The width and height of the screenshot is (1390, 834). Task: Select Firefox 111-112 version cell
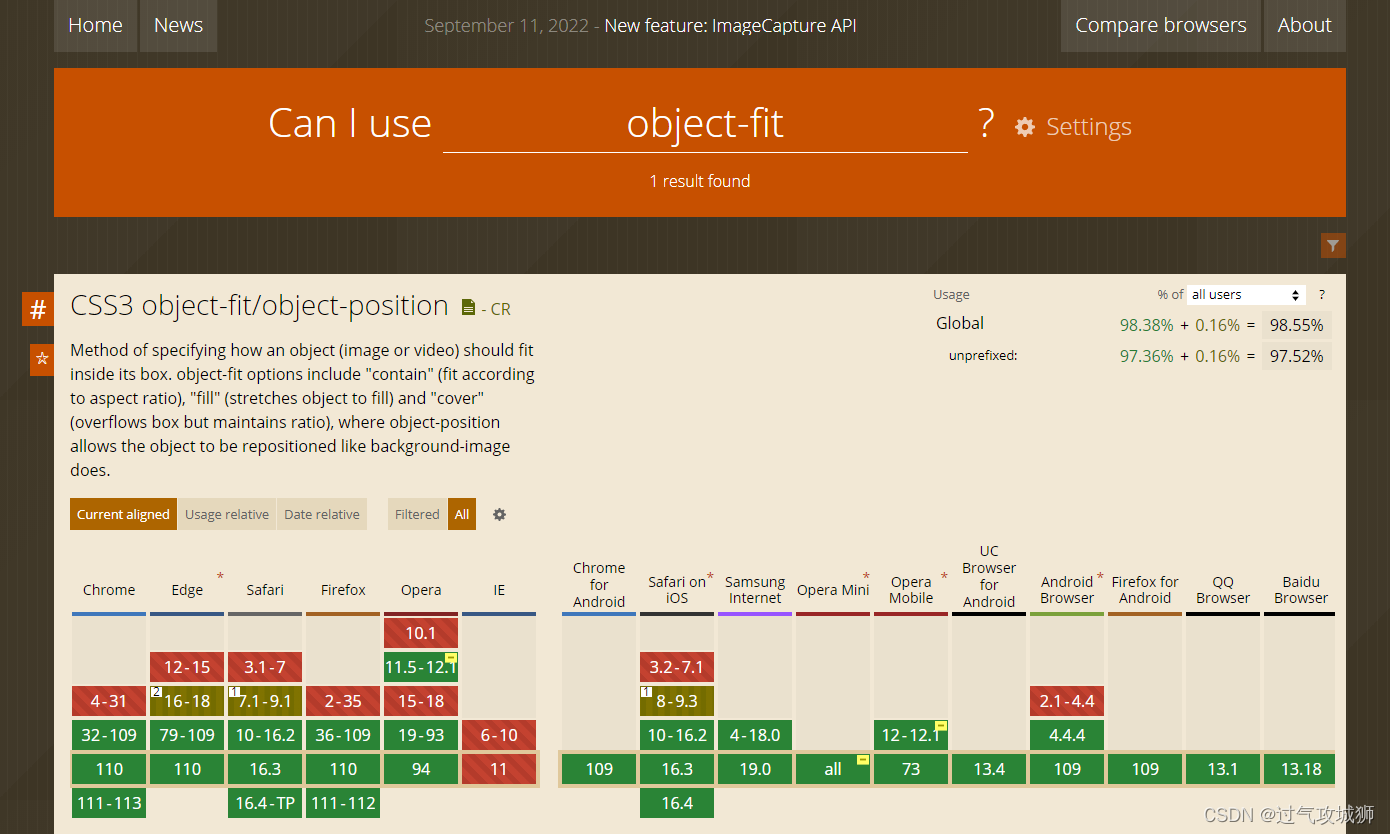343,803
